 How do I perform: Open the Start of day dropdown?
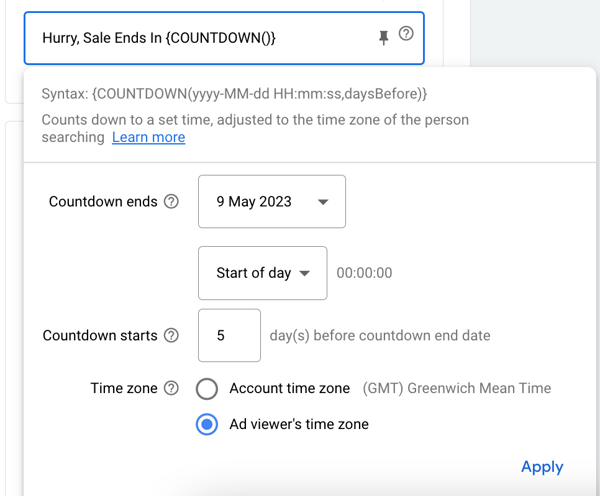263,273
